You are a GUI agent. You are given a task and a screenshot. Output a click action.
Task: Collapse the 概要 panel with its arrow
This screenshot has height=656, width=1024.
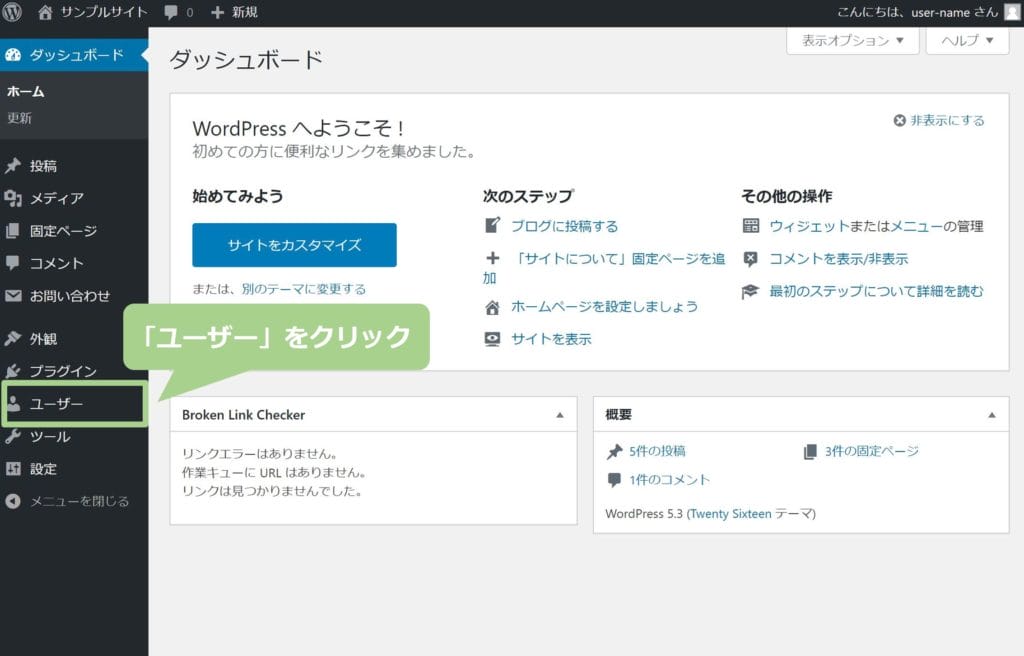tap(992, 415)
